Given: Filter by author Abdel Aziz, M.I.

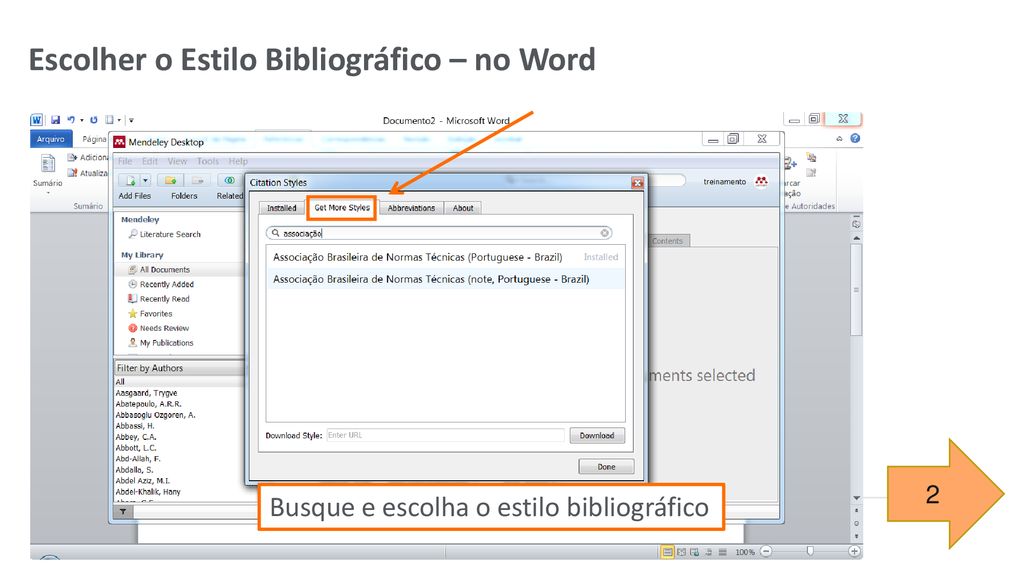Looking at the screenshot, I should point(142,481).
